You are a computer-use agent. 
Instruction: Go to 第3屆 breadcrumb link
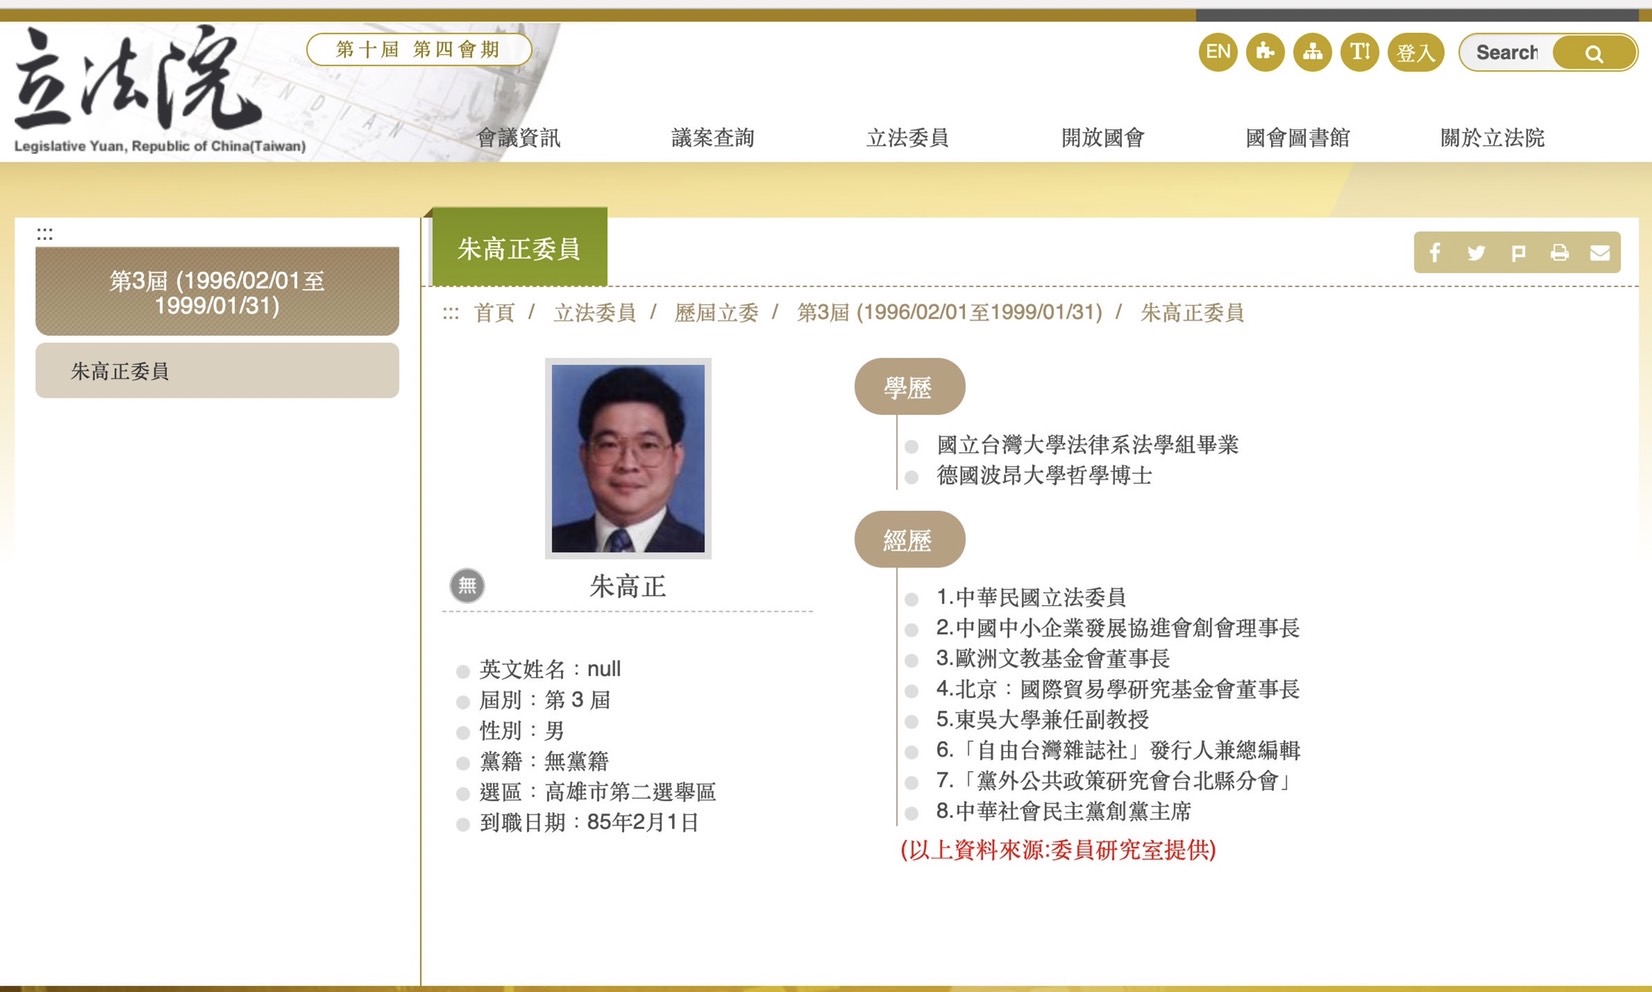949,313
